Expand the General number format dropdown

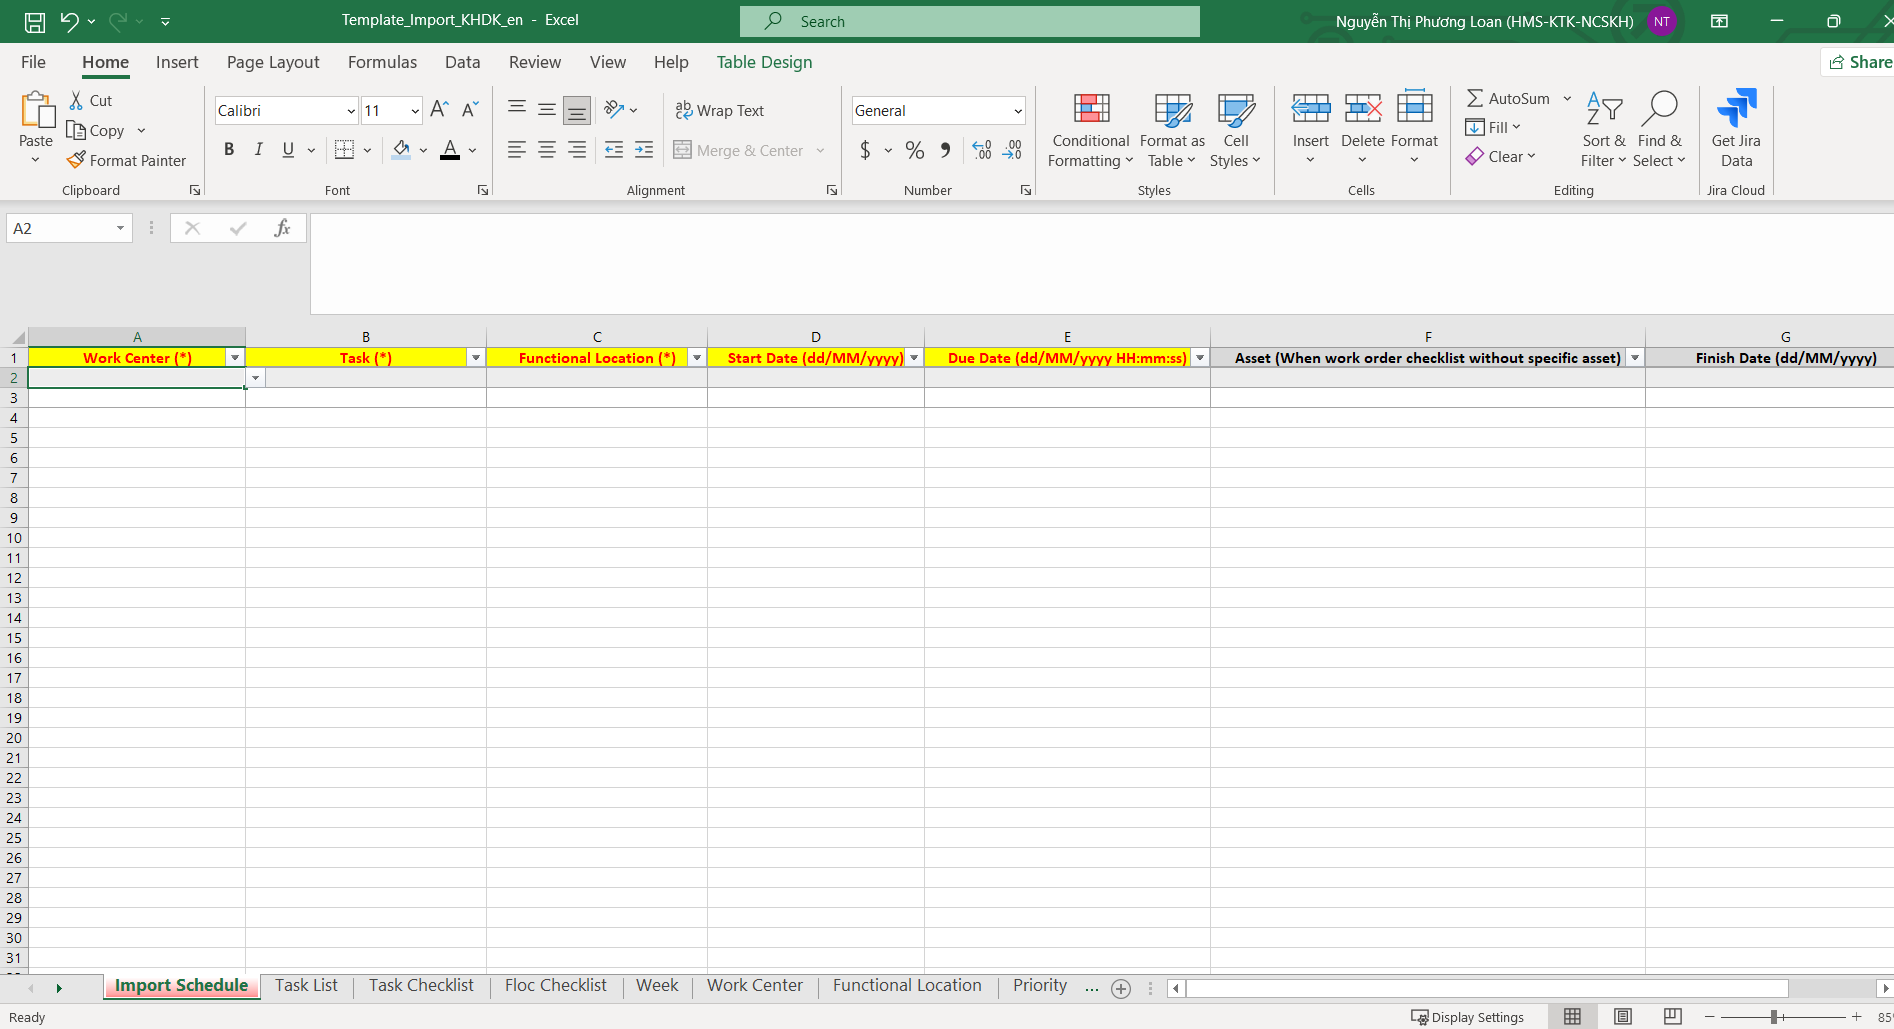1017,111
